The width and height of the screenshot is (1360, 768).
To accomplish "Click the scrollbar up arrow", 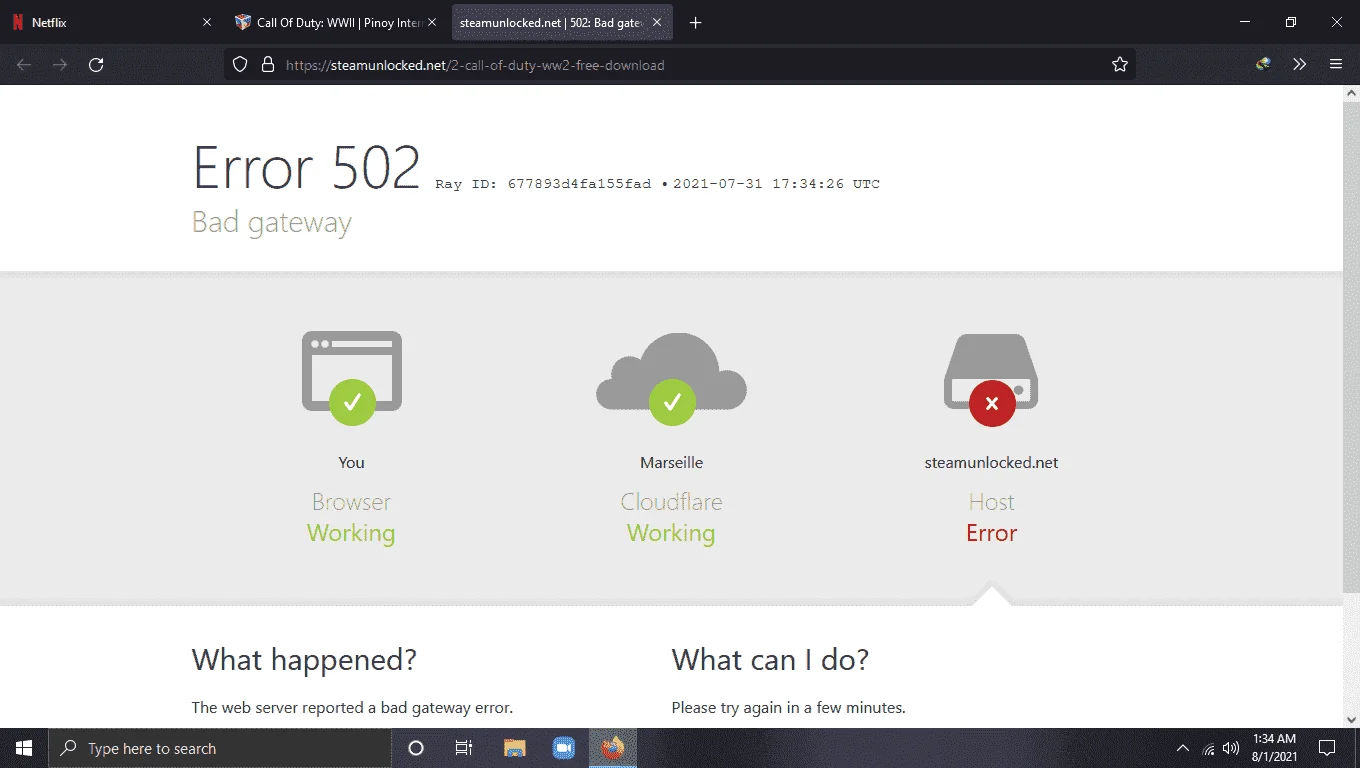I will [1351, 93].
